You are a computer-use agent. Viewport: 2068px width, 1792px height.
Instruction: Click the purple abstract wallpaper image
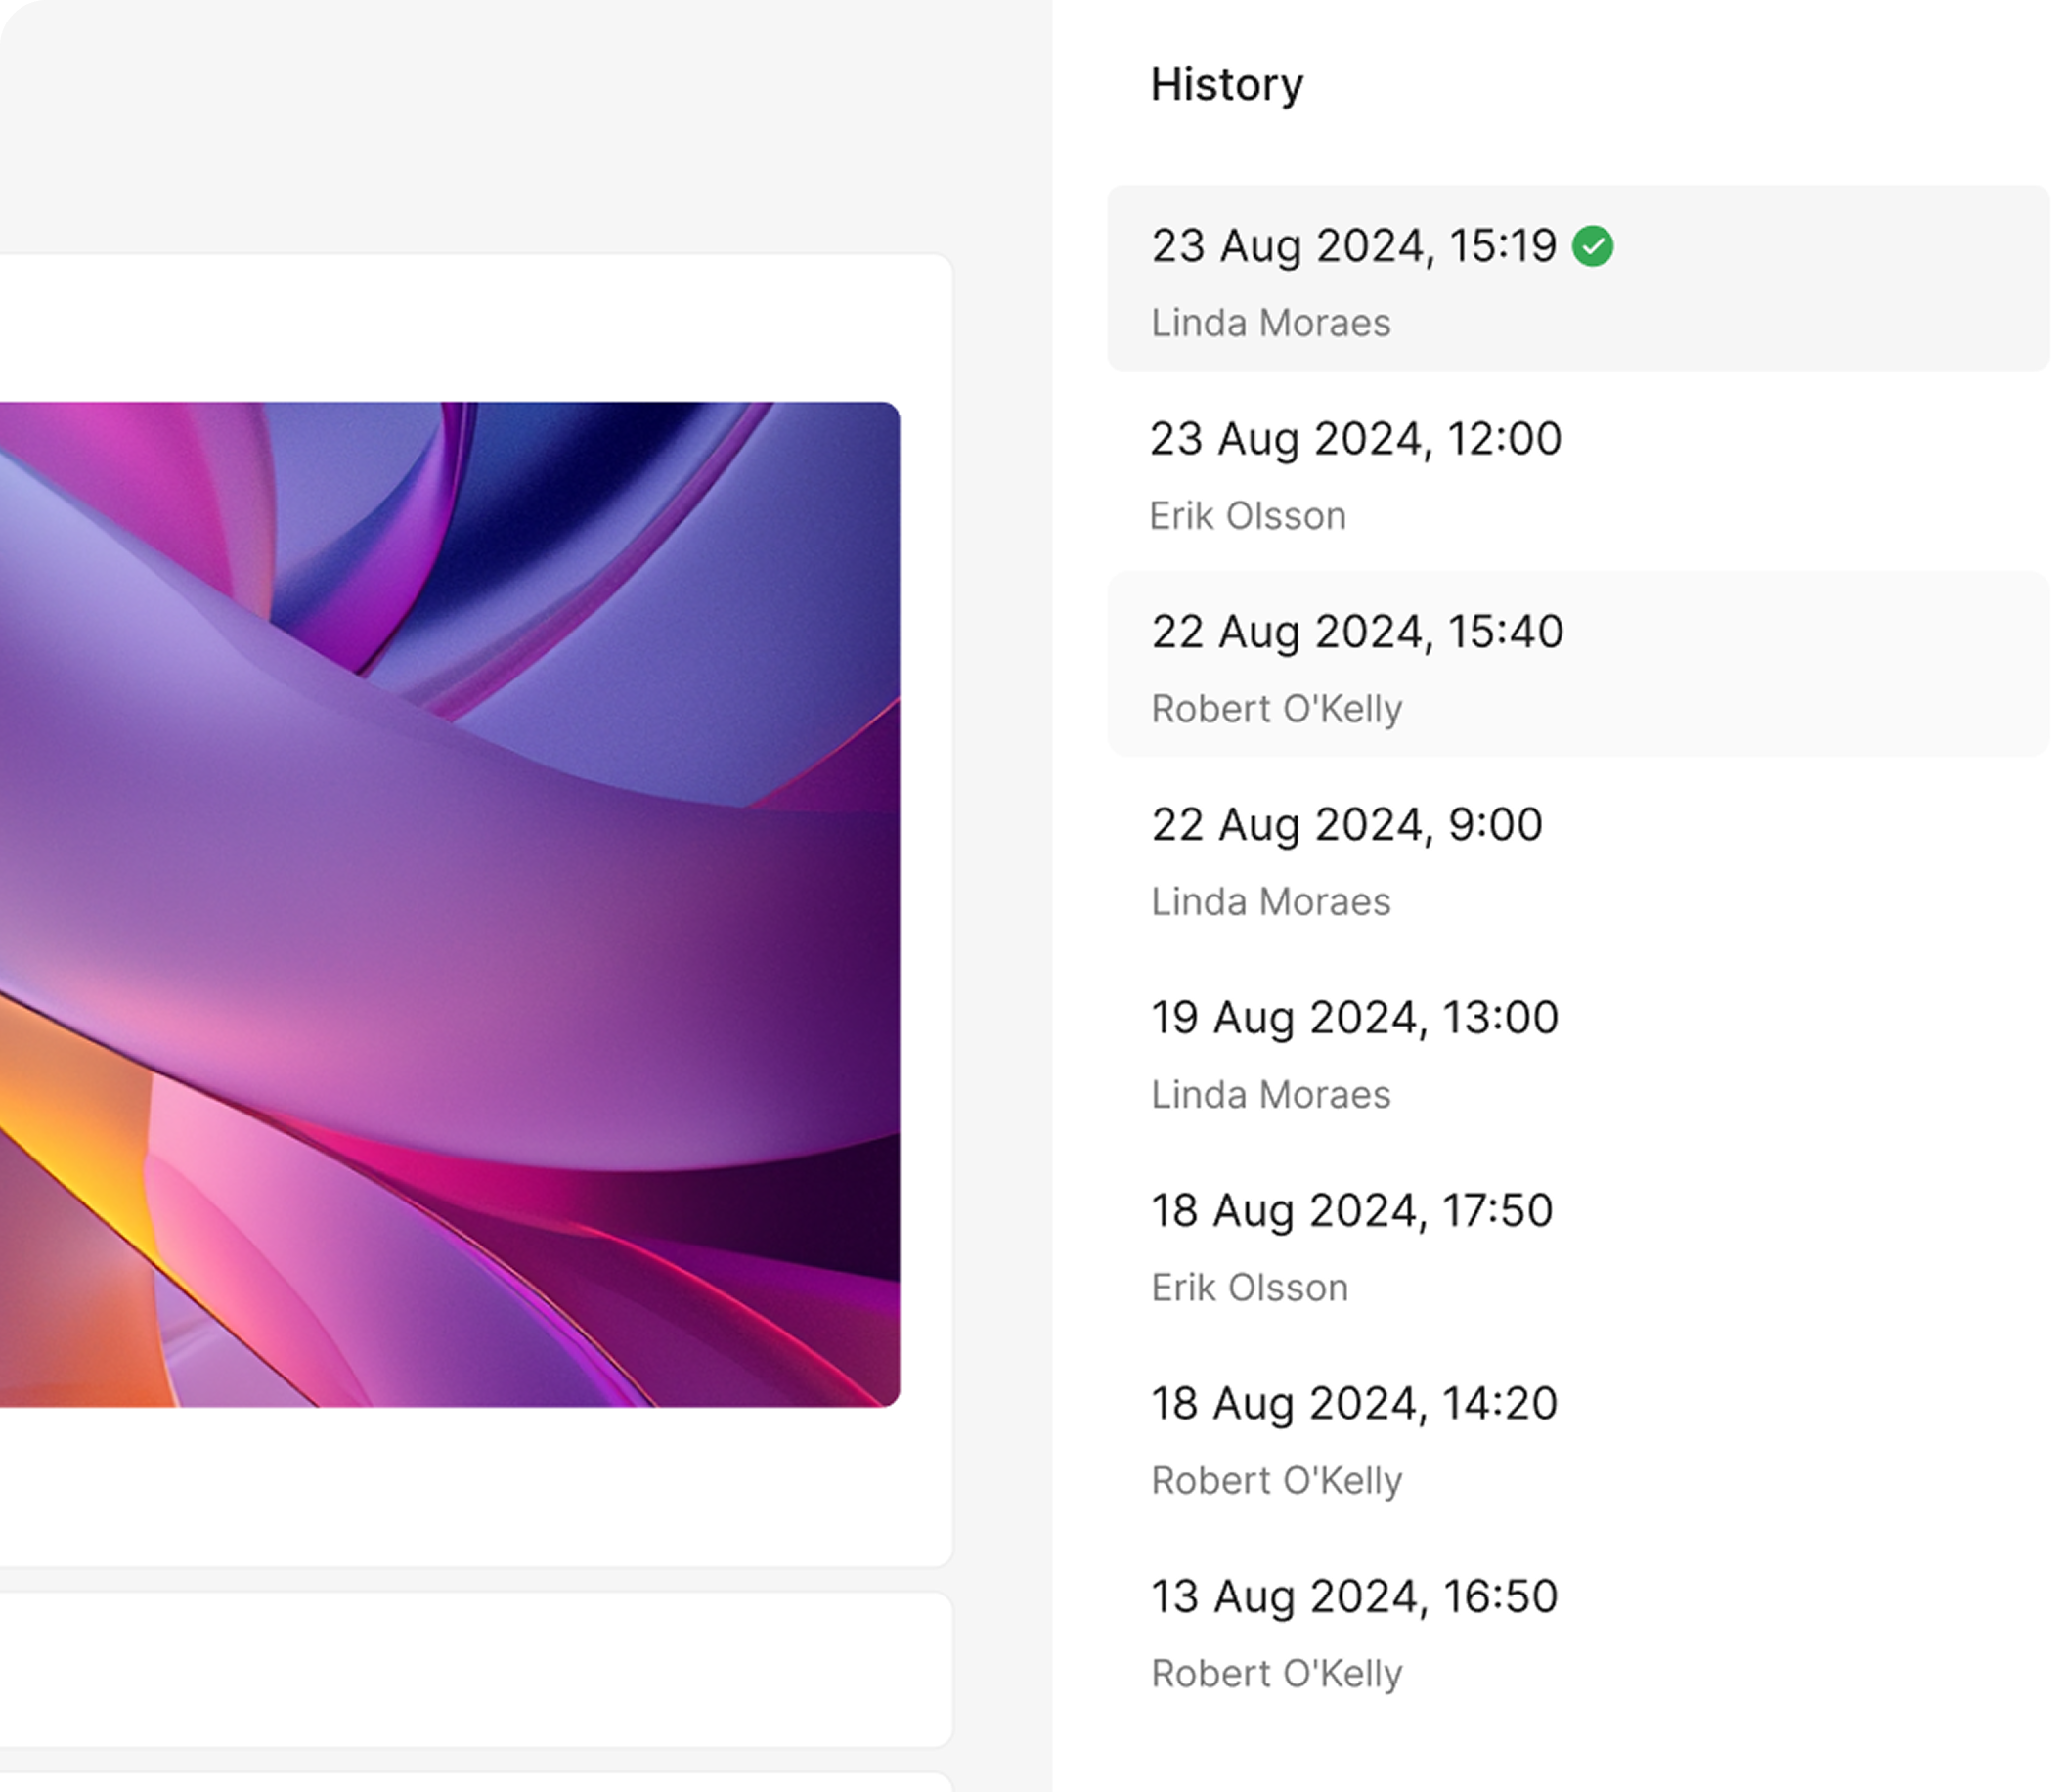click(450, 904)
